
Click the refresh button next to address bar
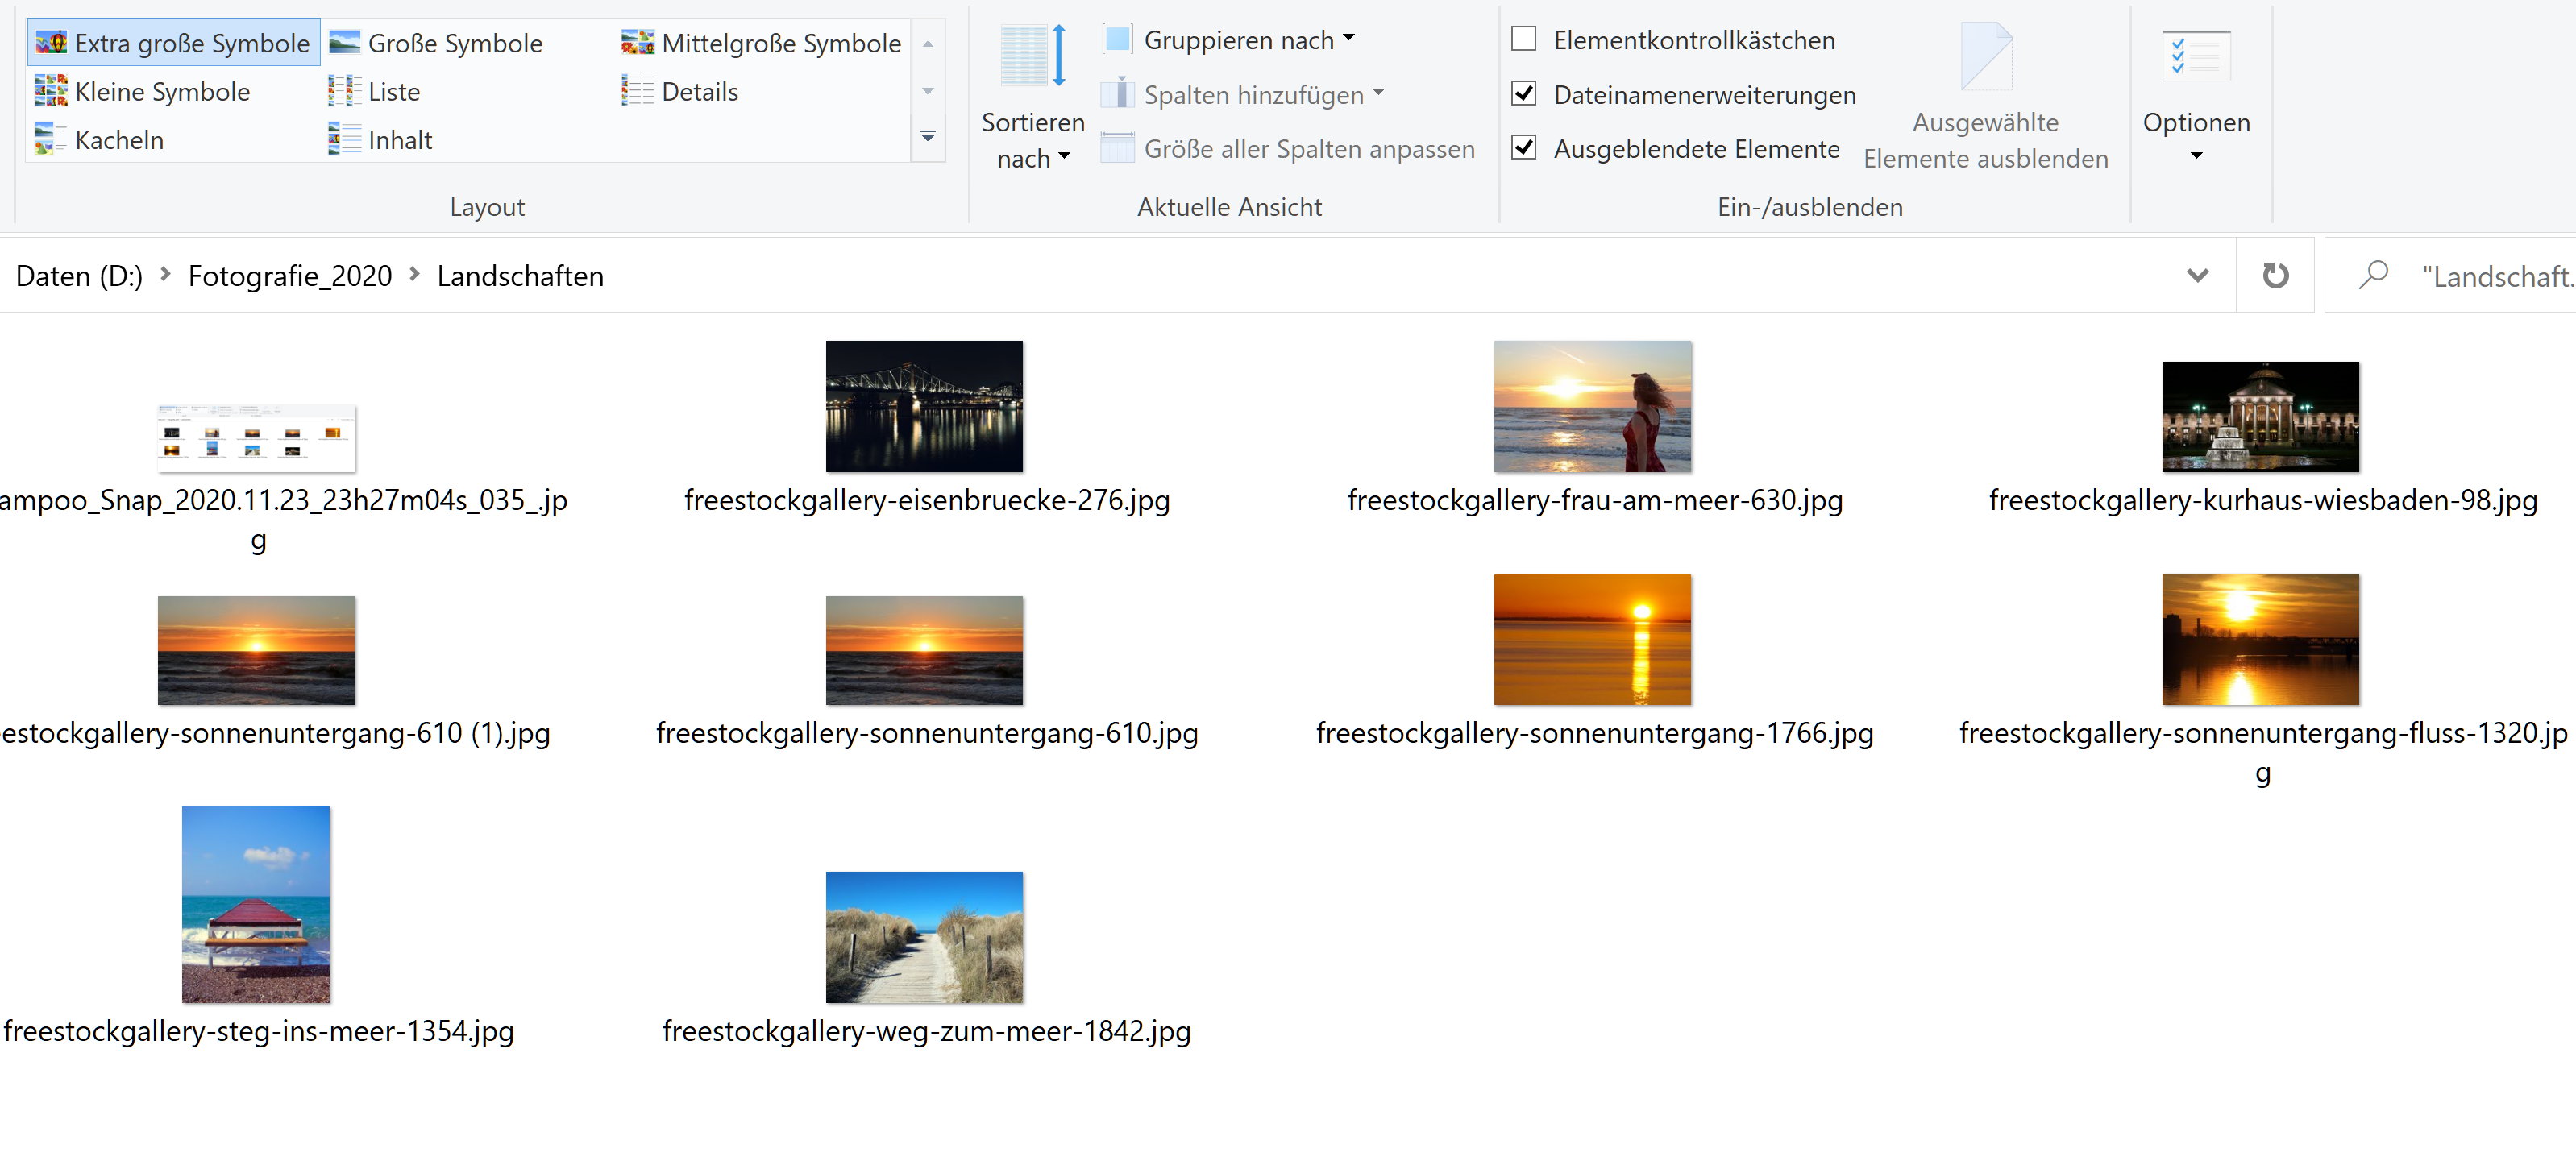[2275, 275]
